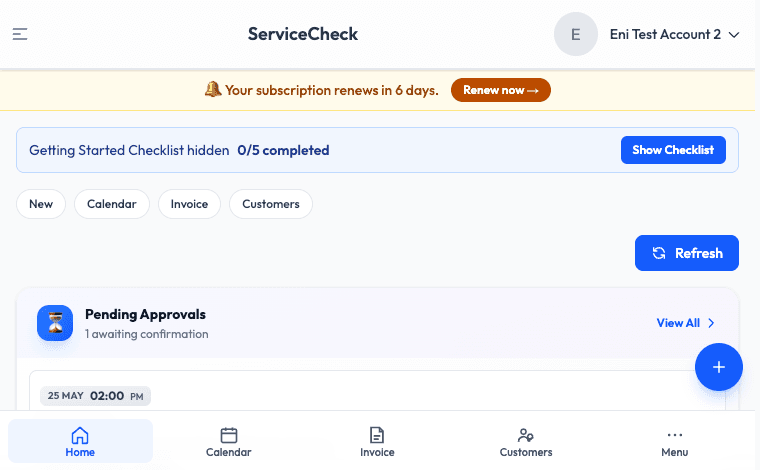Click the E profile avatar
This screenshot has height=470, width=760.
tap(575, 34)
